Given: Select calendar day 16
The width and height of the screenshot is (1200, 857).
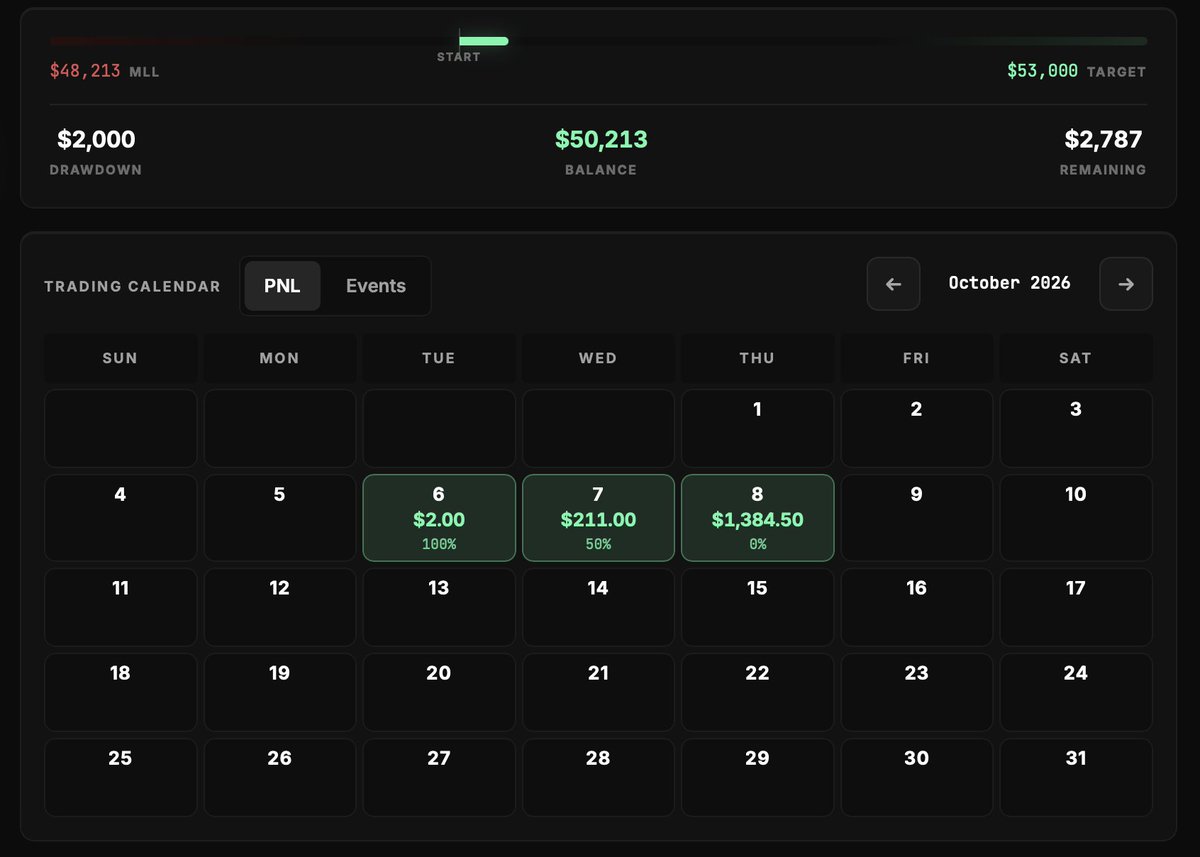Looking at the screenshot, I should click(x=916, y=607).
